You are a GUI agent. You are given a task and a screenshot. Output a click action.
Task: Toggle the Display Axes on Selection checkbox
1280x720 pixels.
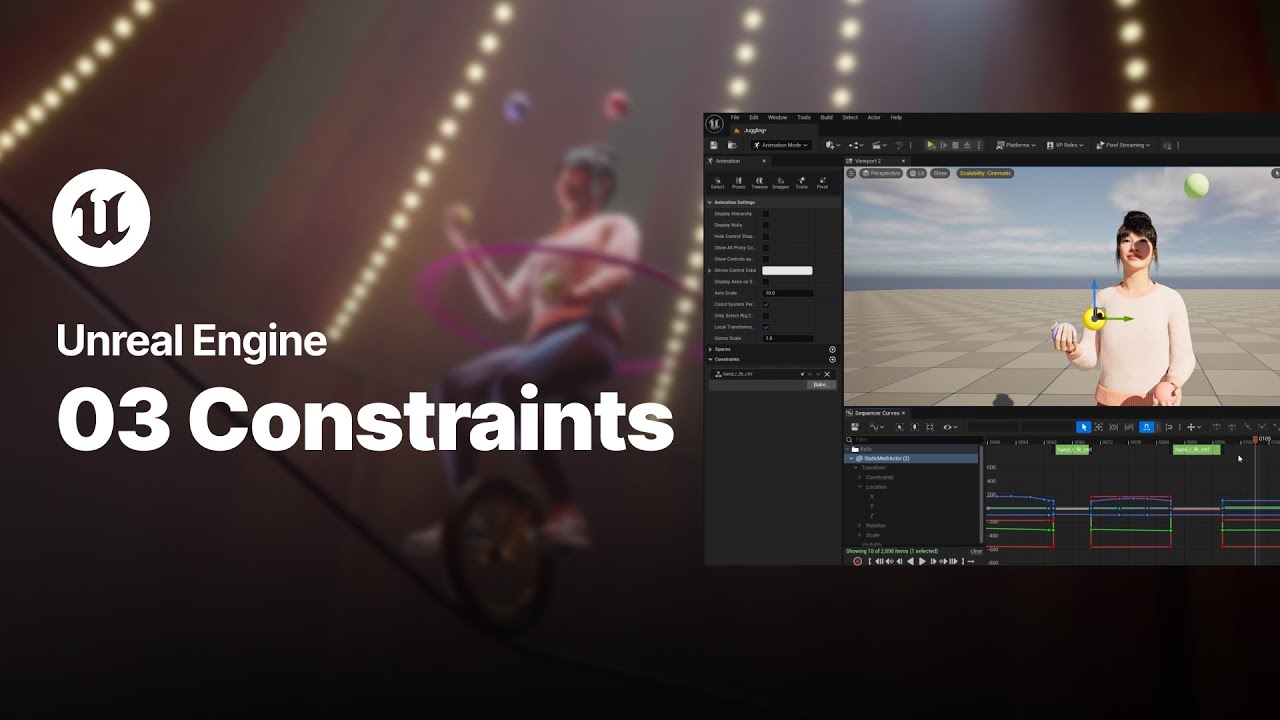[x=766, y=282]
